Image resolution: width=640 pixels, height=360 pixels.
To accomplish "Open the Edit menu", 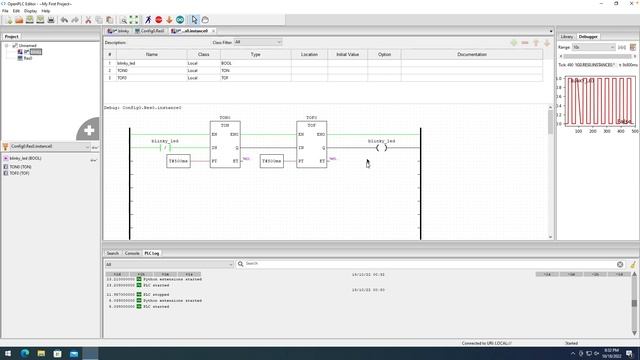I will tap(16, 11).
